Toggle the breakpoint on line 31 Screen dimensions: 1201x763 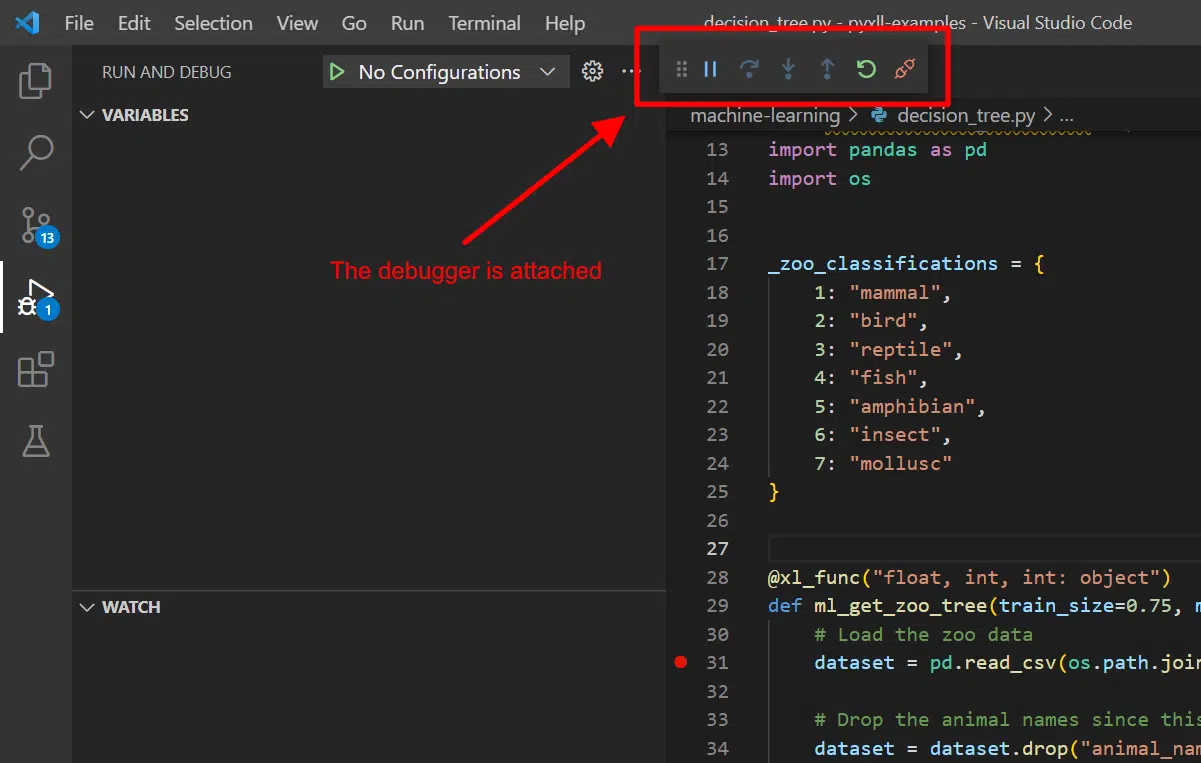(x=681, y=662)
